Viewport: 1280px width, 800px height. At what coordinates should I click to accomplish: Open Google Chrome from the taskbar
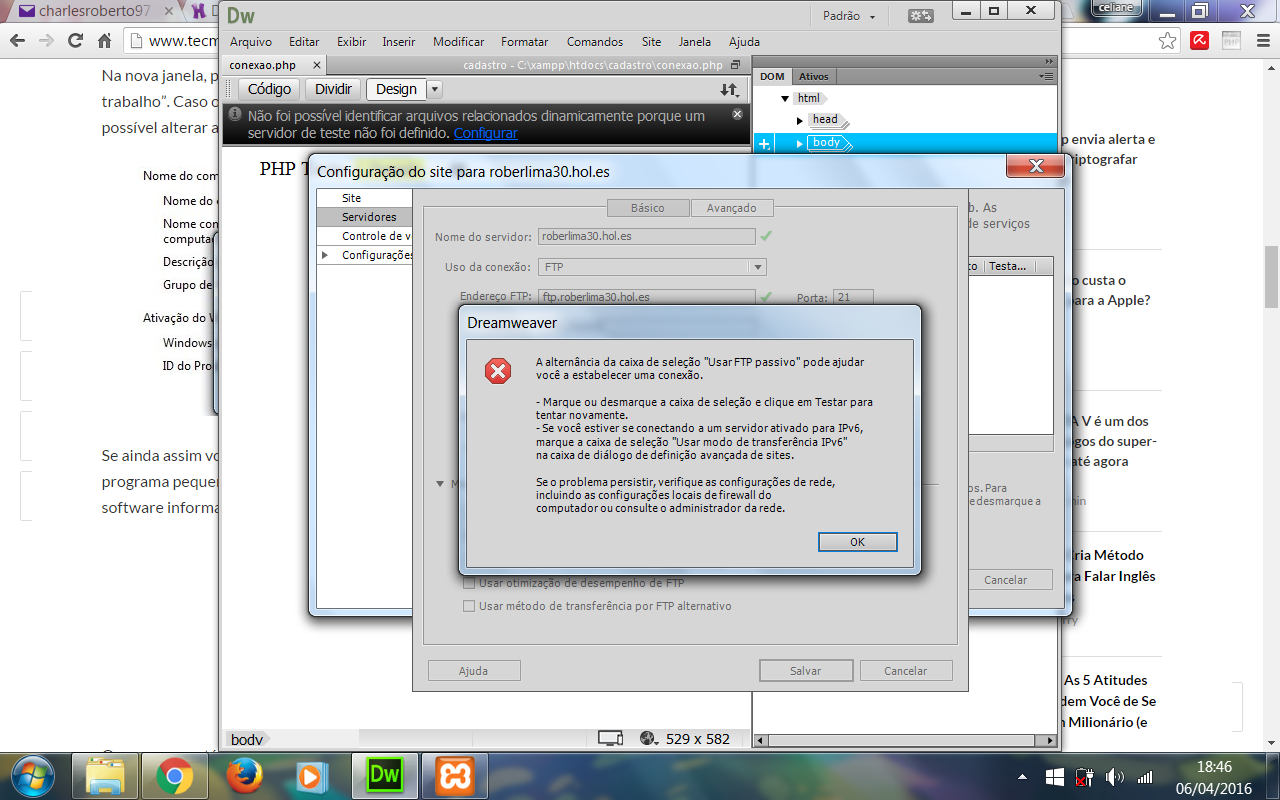tap(174, 776)
